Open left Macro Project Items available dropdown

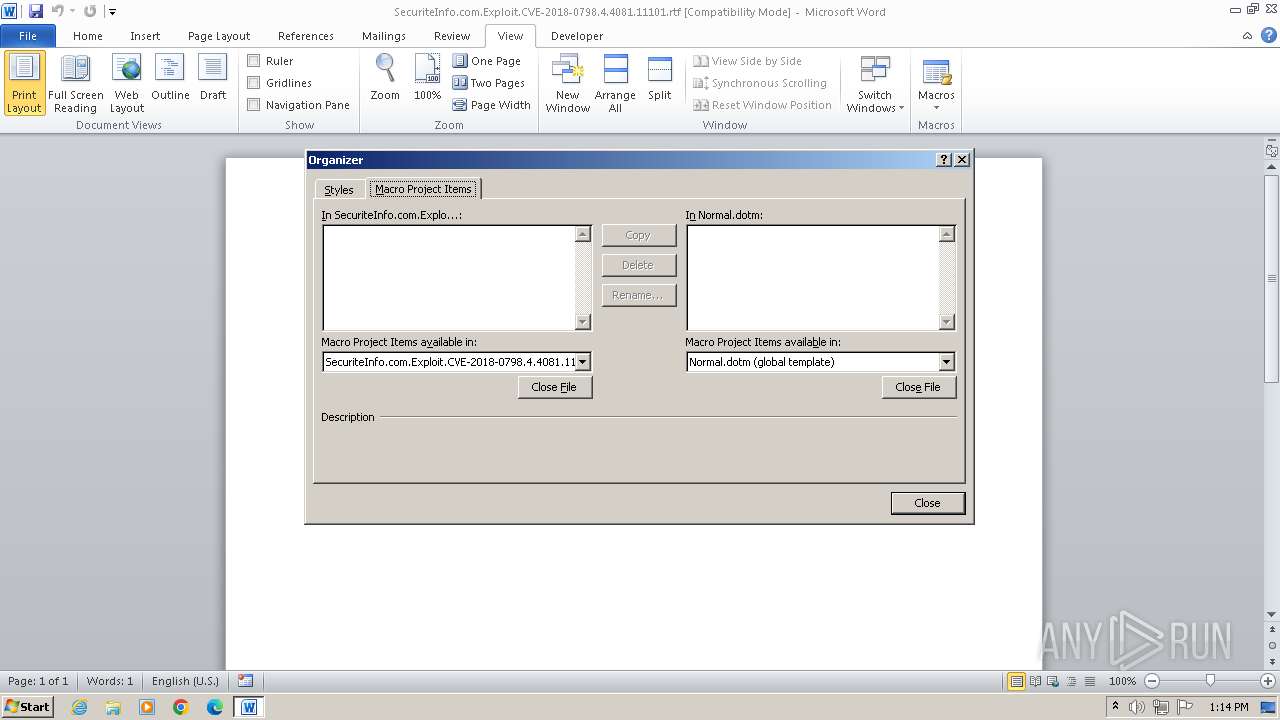pos(583,362)
